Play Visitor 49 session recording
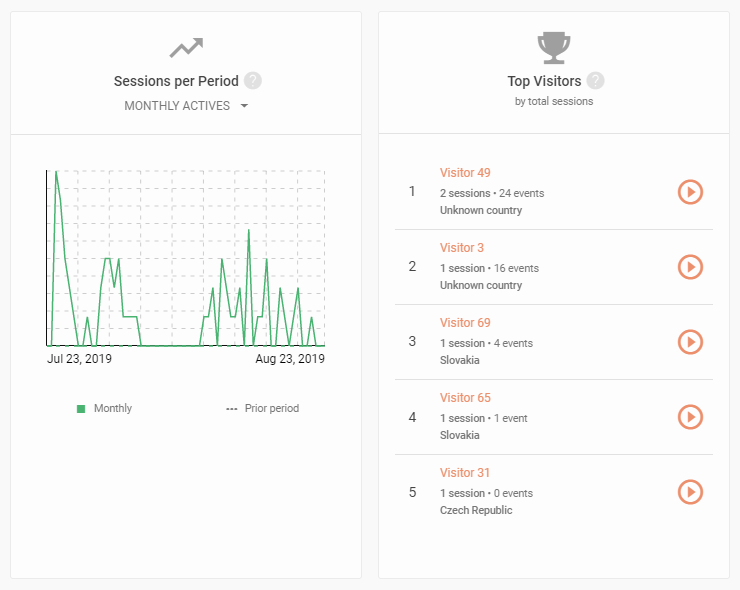 (690, 192)
